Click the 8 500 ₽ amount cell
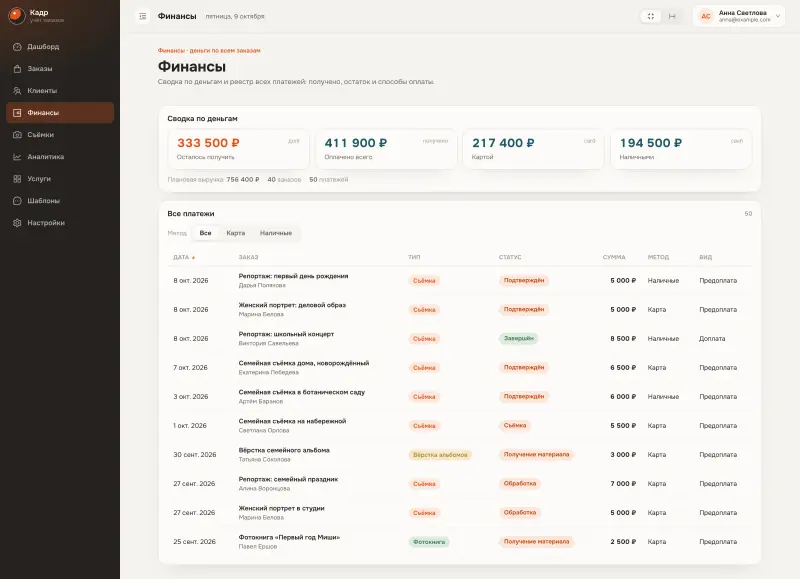The width and height of the screenshot is (800, 579). (623, 339)
